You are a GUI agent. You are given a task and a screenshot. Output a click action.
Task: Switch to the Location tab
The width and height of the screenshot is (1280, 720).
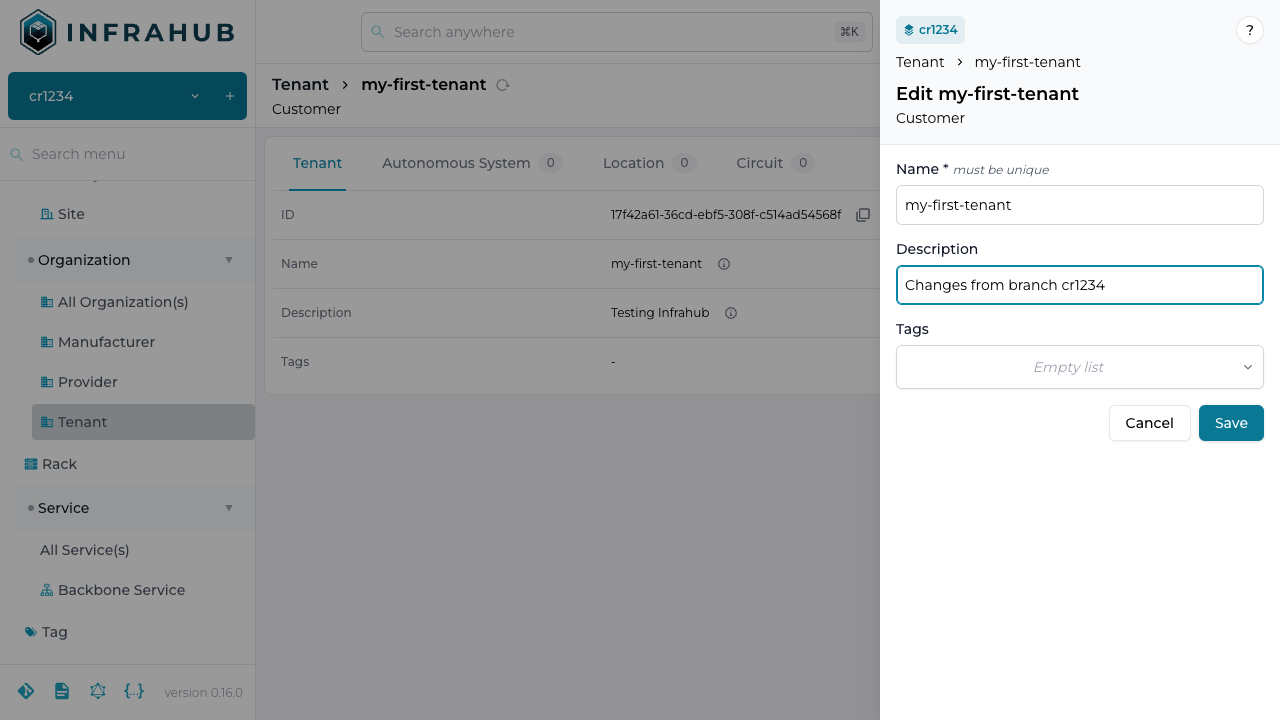click(649, 163)
